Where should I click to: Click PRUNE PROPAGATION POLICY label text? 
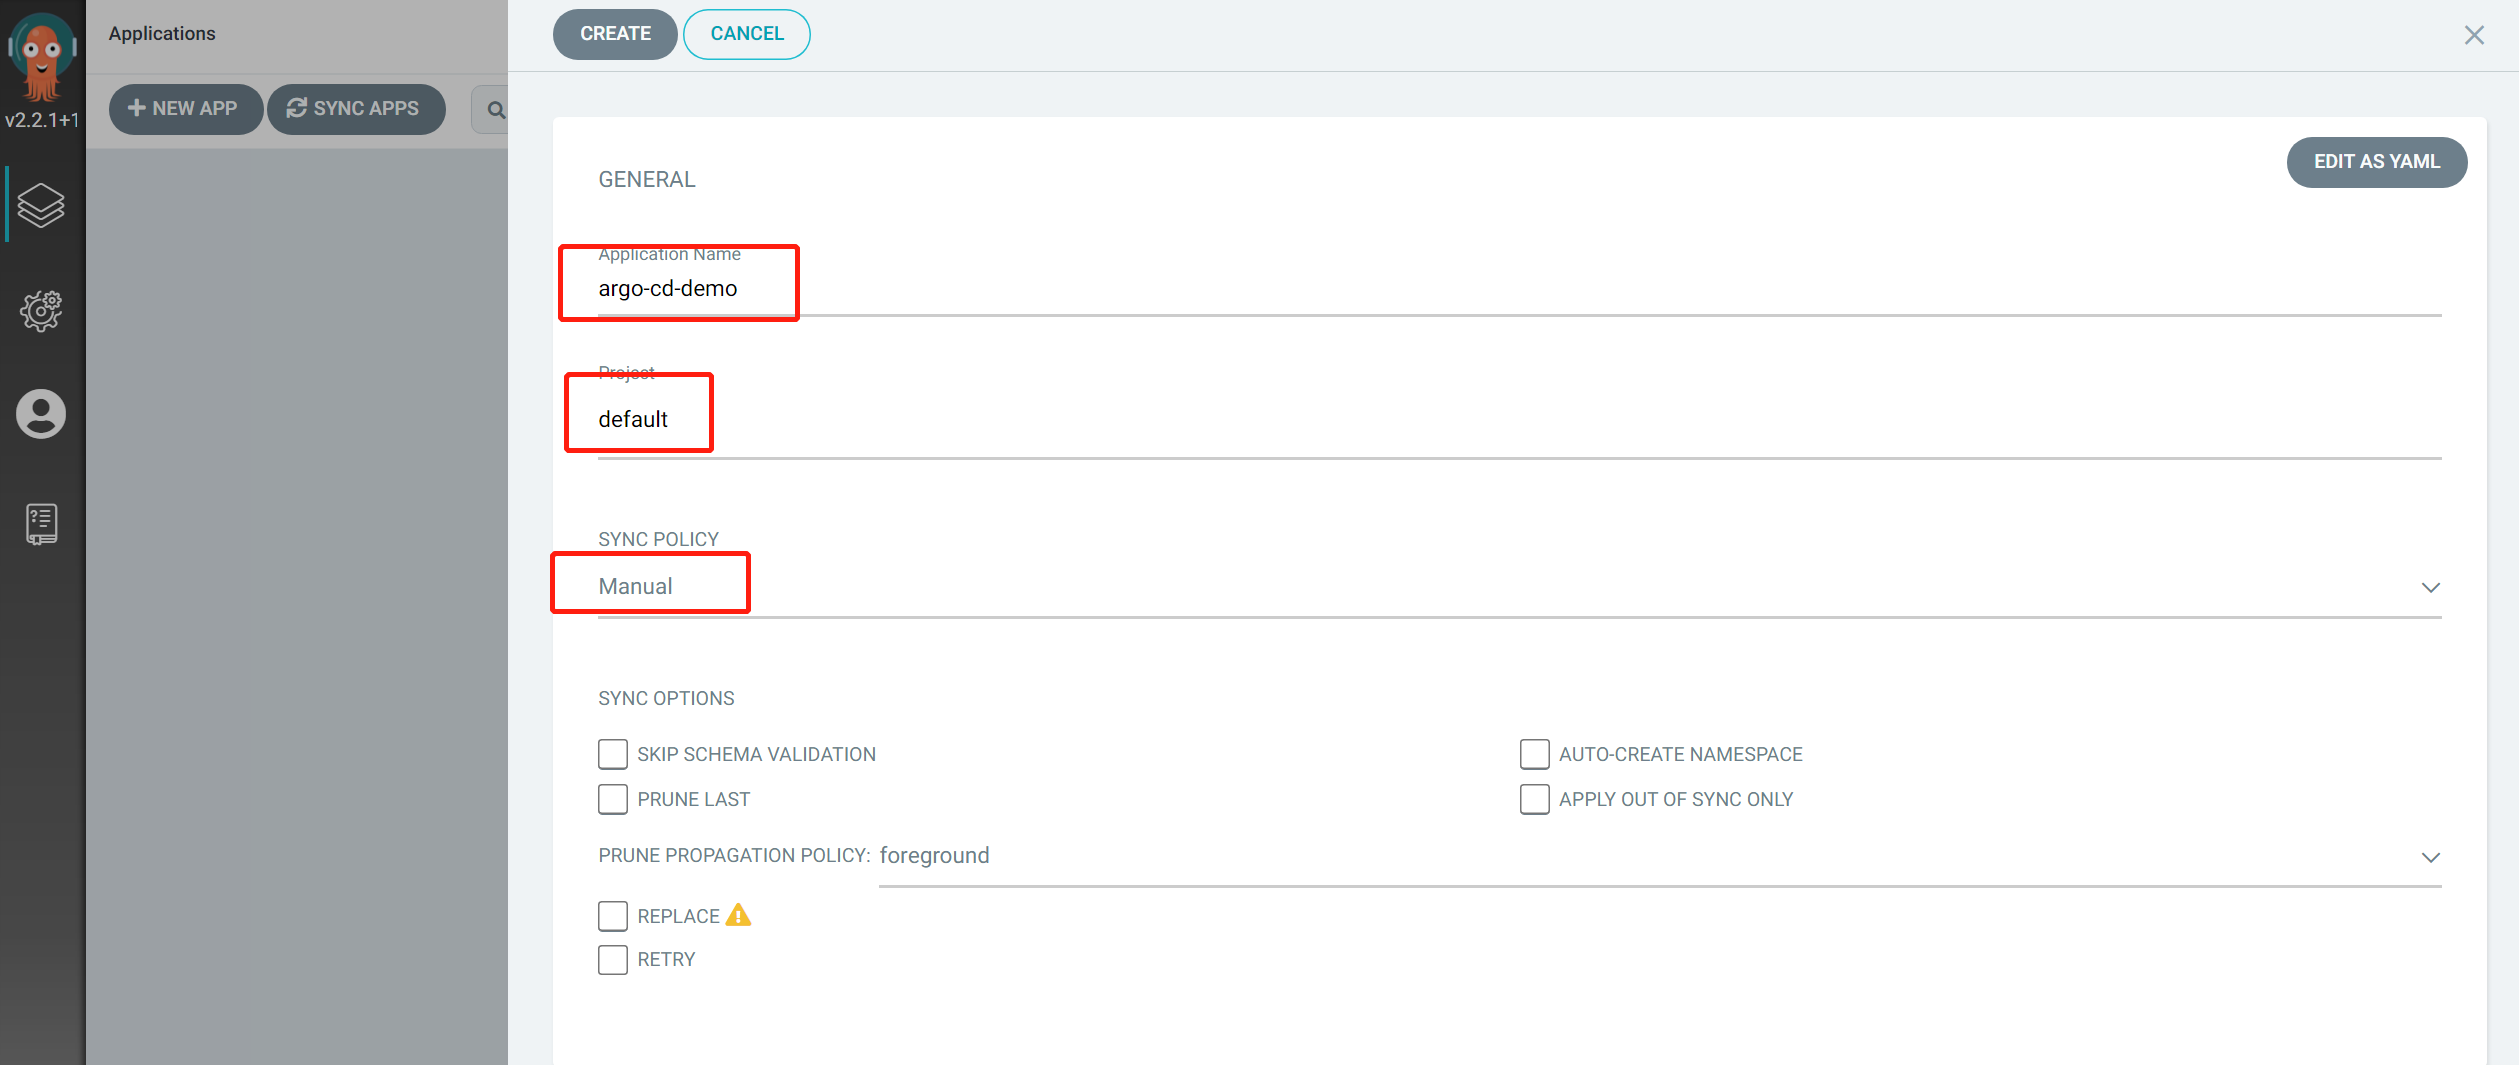click(x=734, y=855)
